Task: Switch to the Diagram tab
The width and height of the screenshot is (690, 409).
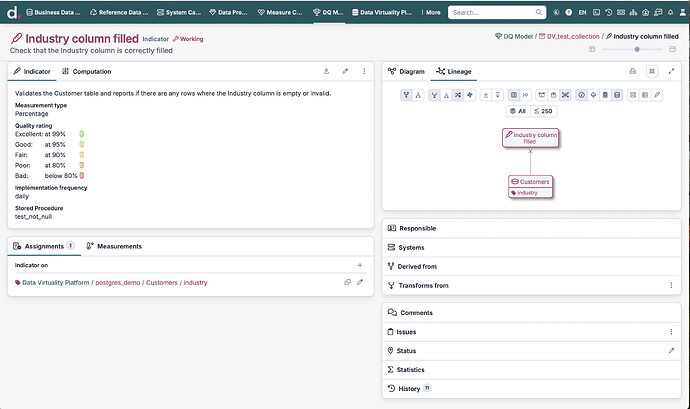Action: (406, 71)
